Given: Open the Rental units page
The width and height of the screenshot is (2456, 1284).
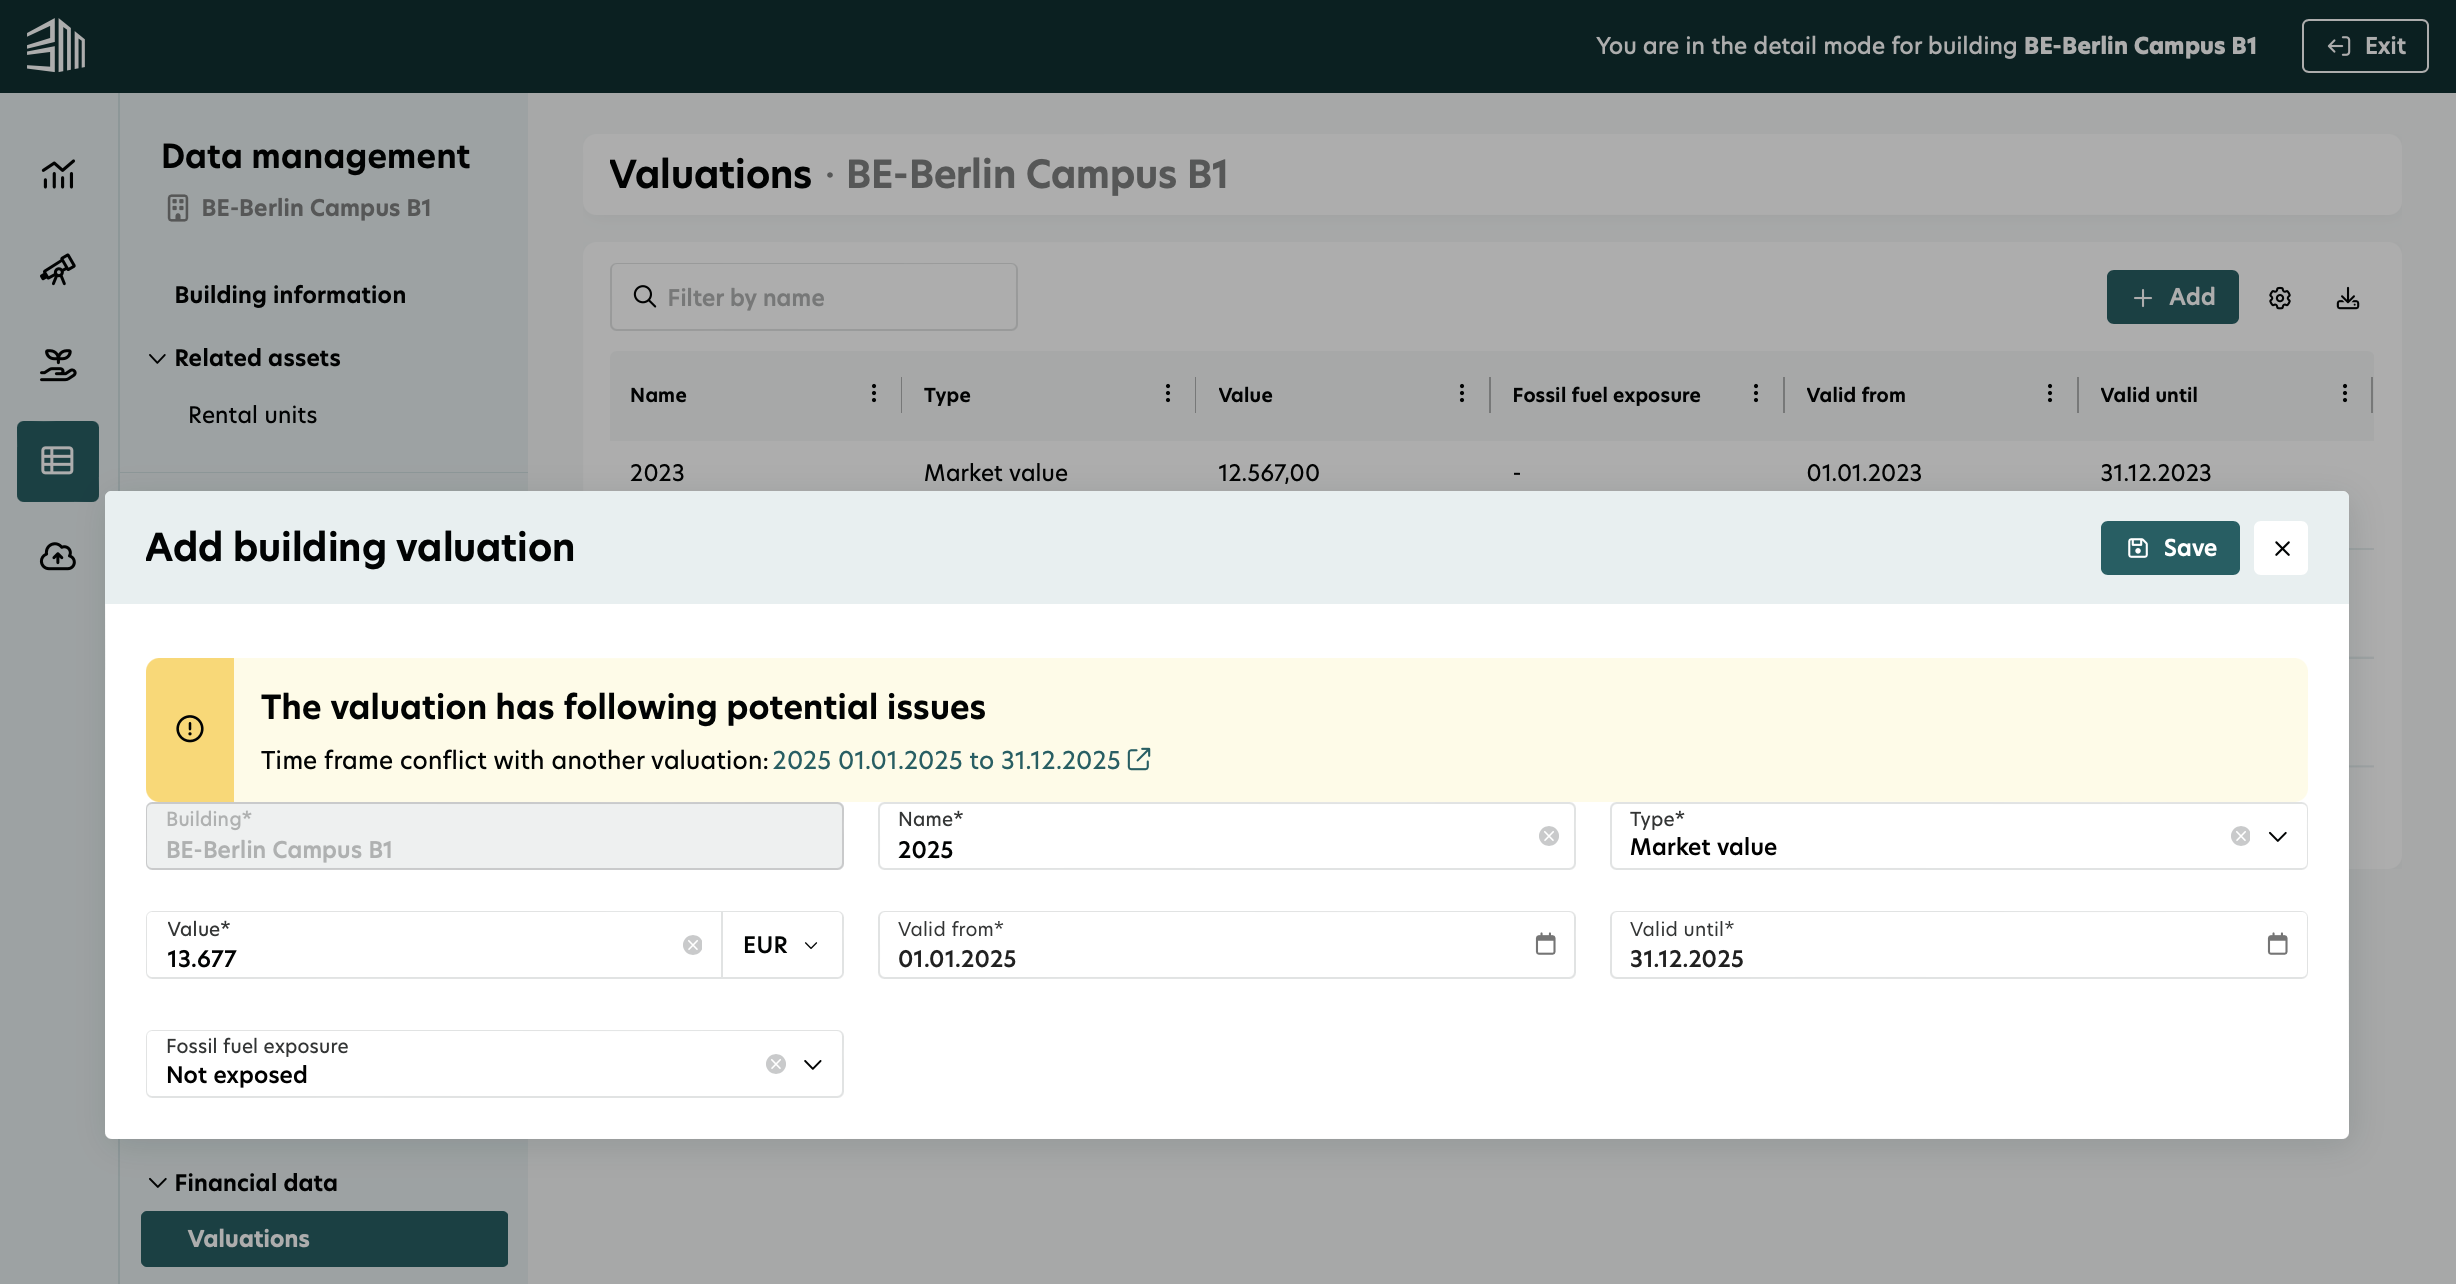Looking at the screenshot, I should tap(252, 414).
